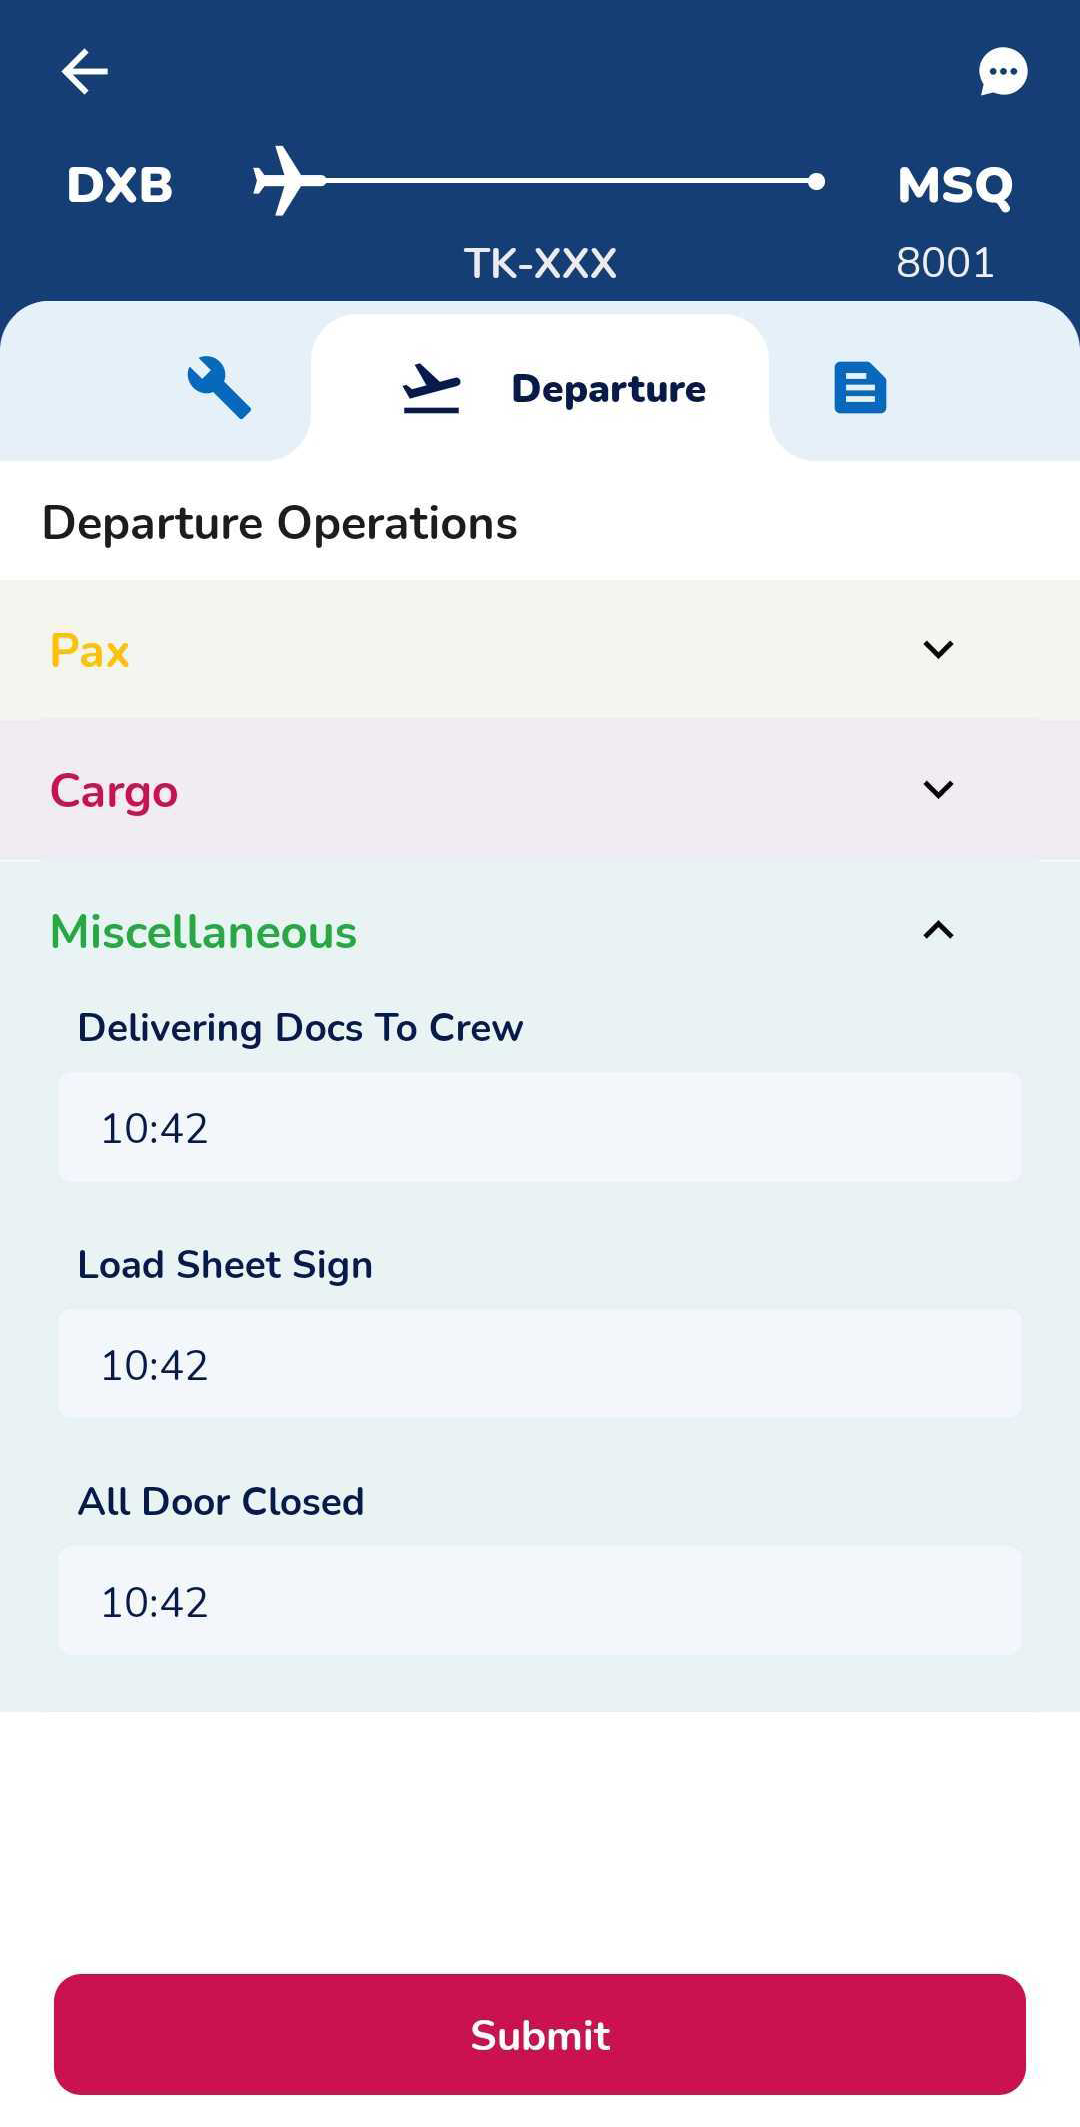Tap the Cargo section title
1080x2127 pixels.
click(x=114, y=792)
